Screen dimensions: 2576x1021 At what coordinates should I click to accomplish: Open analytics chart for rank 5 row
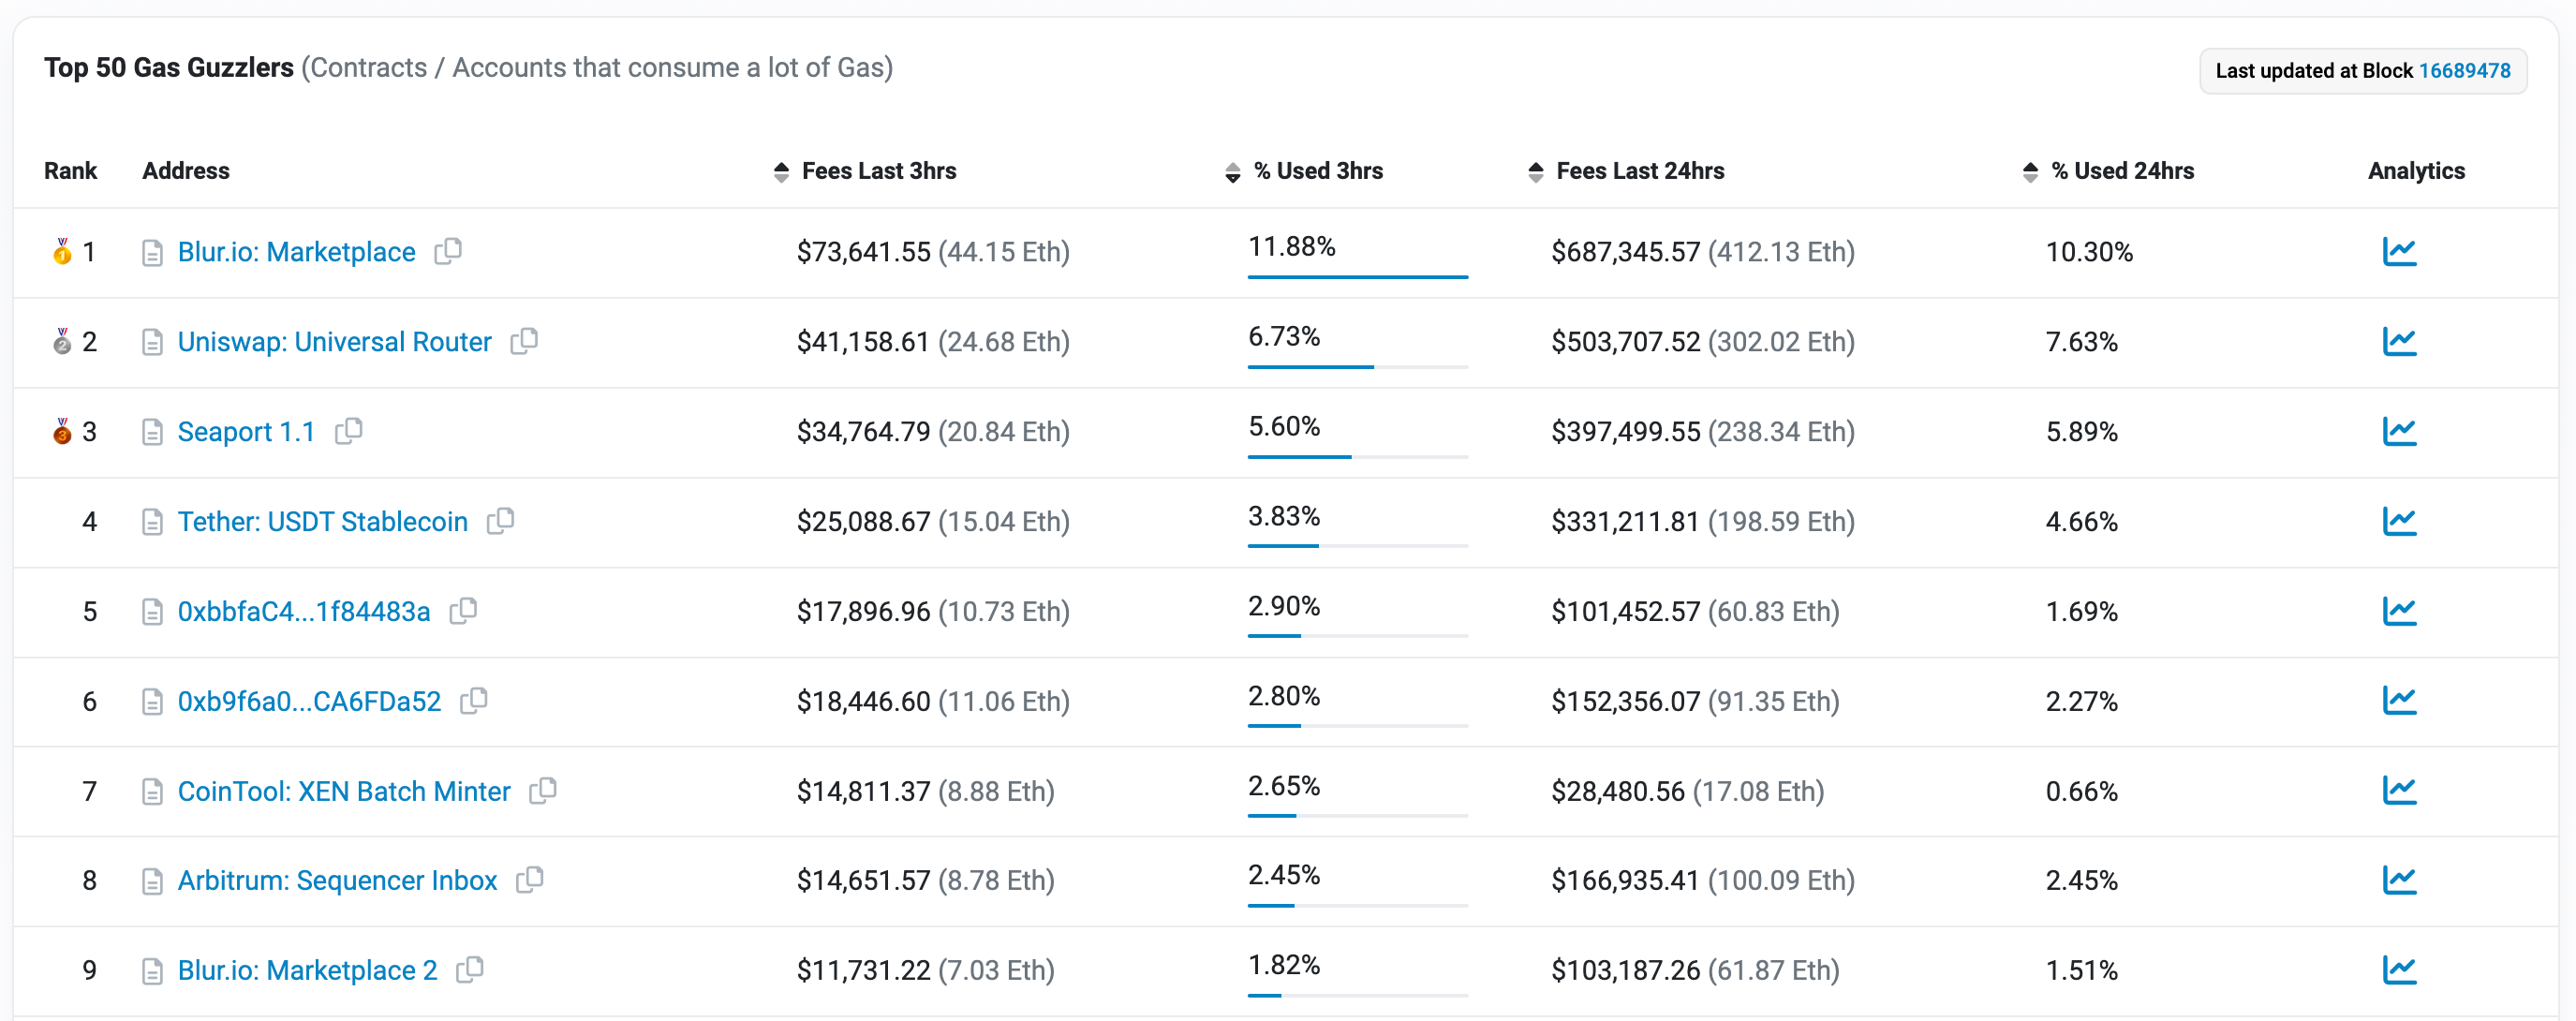point(2398,610)
